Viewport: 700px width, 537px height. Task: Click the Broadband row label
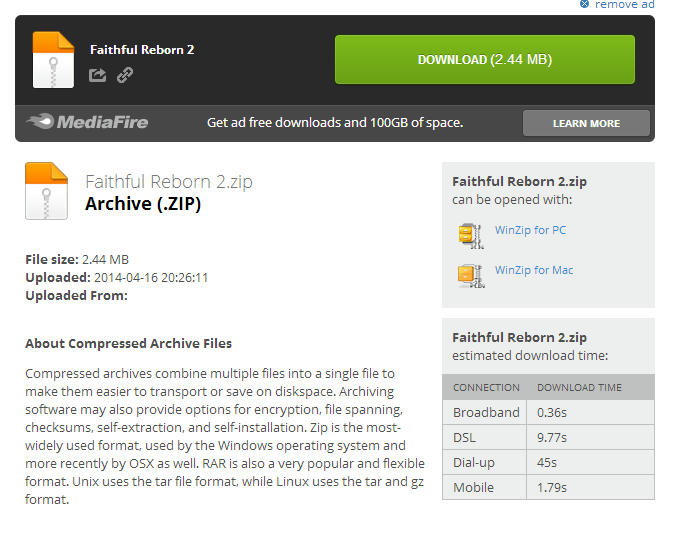(x=486, y=412)
